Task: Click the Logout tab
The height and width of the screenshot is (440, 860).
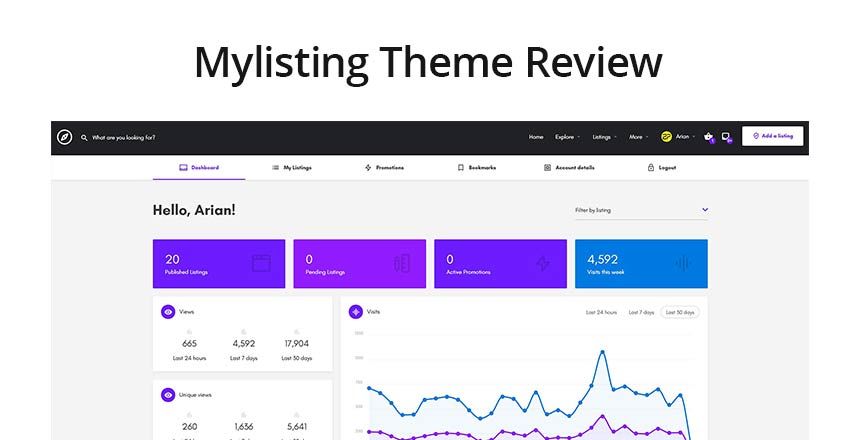Action: click(x=662, y=167)
